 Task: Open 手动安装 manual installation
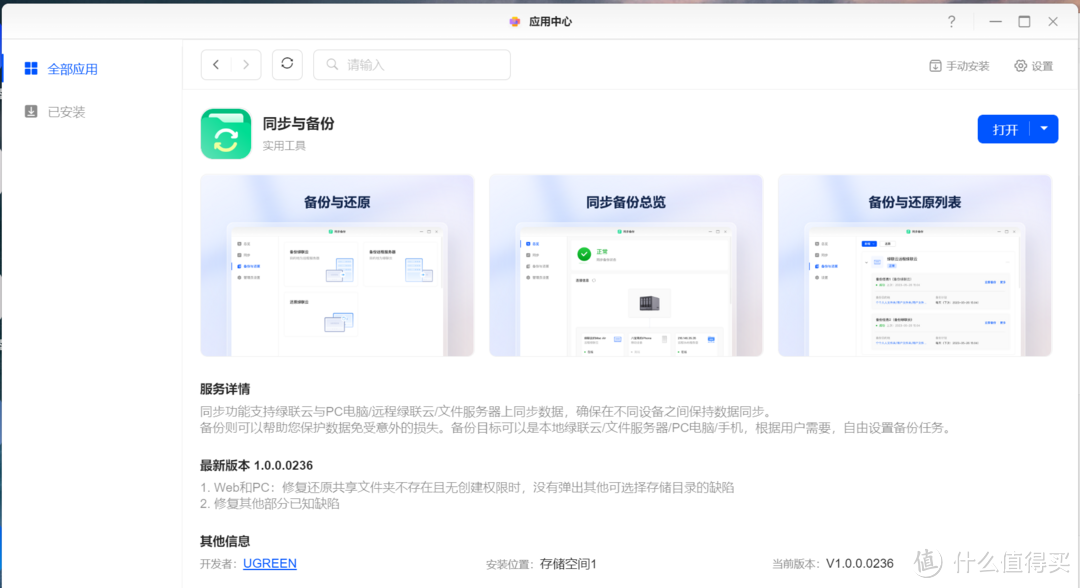coord(958,65)
